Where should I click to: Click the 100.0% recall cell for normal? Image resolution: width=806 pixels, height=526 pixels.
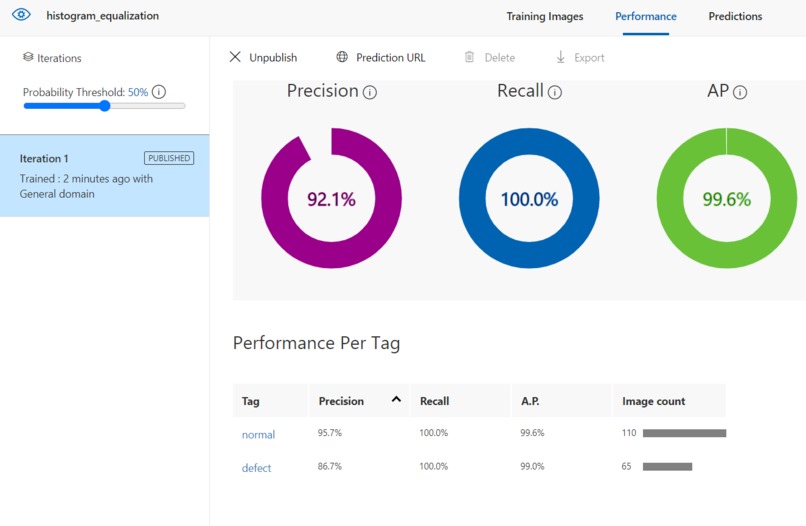(x=433, y=433)
